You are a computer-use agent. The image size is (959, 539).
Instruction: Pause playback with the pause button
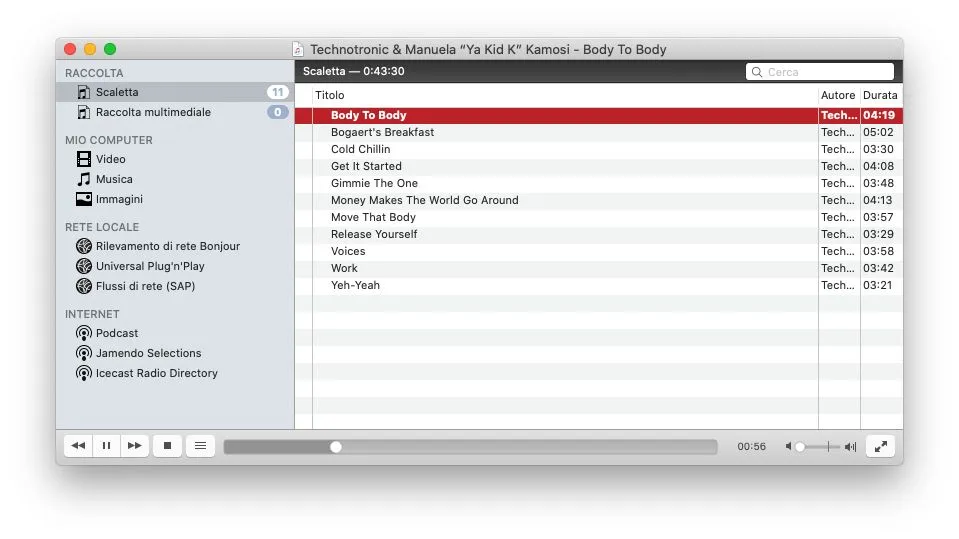(x=106, y=446)
